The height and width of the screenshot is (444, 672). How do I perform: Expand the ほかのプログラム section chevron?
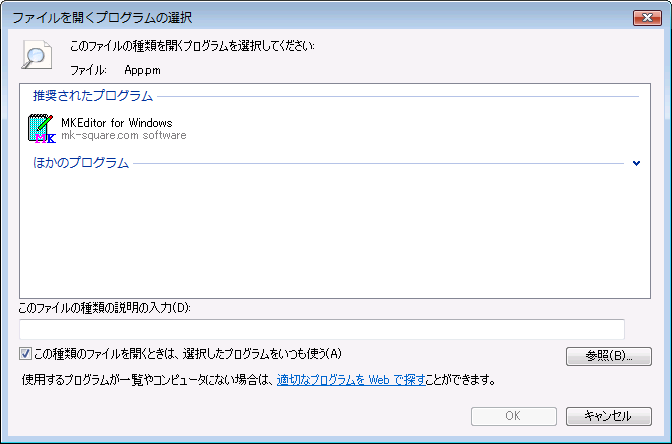pos(636,163)
